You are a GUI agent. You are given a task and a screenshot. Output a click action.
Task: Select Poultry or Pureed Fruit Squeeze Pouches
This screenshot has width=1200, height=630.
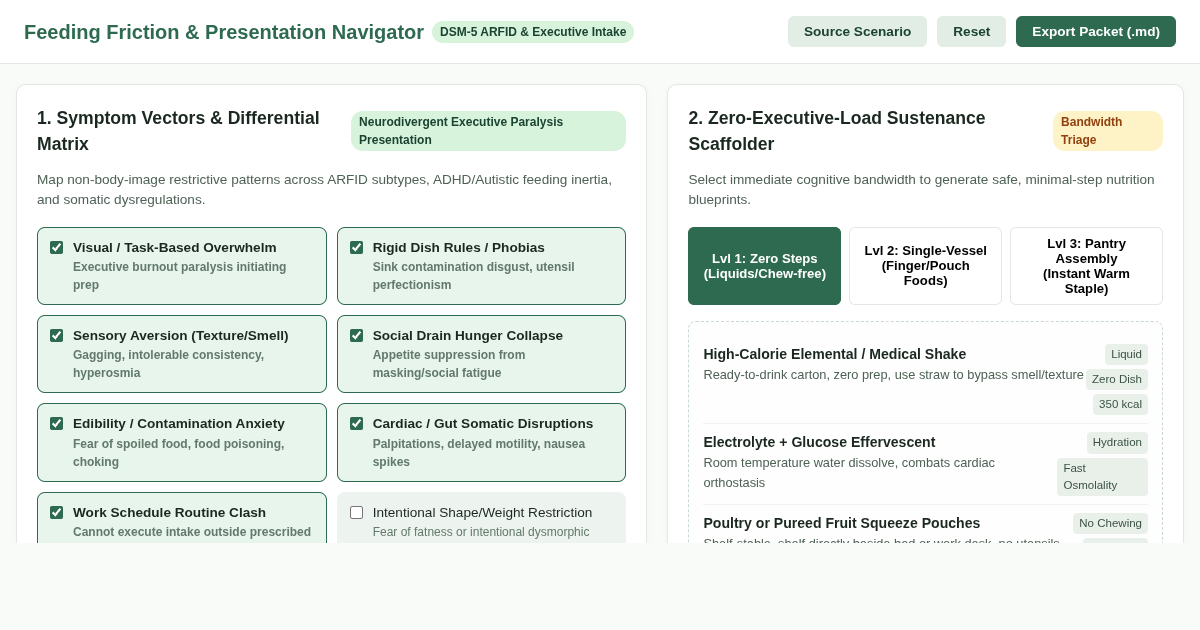point(842,523)
